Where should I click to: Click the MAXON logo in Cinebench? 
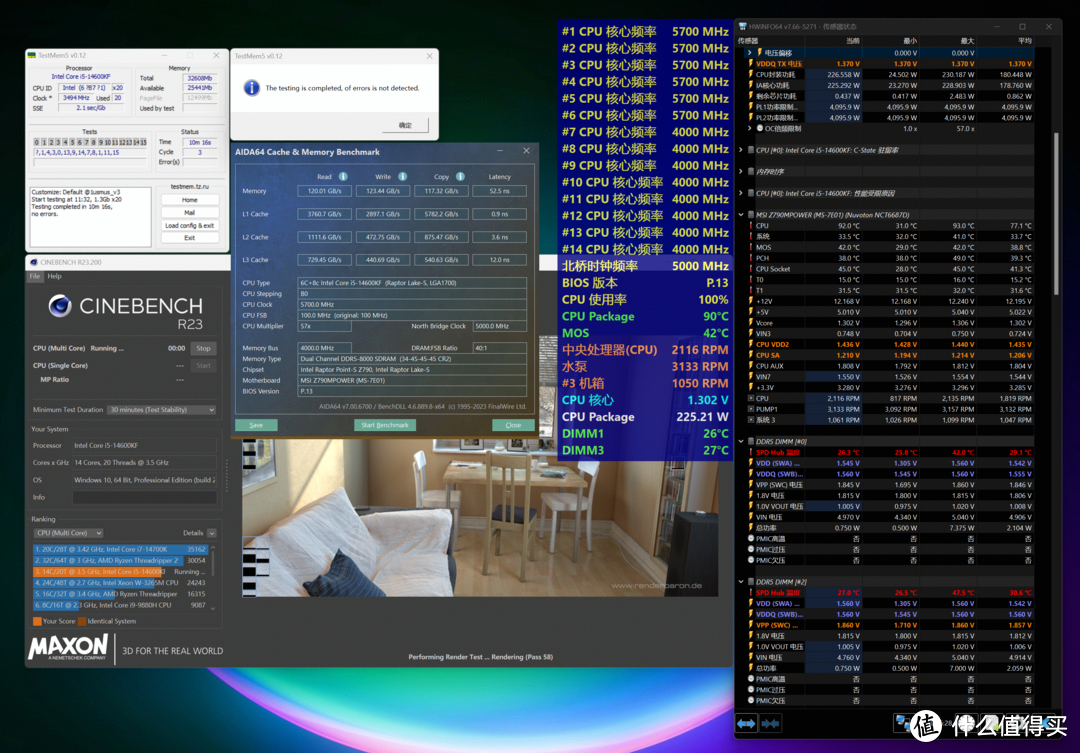[68, 648]
